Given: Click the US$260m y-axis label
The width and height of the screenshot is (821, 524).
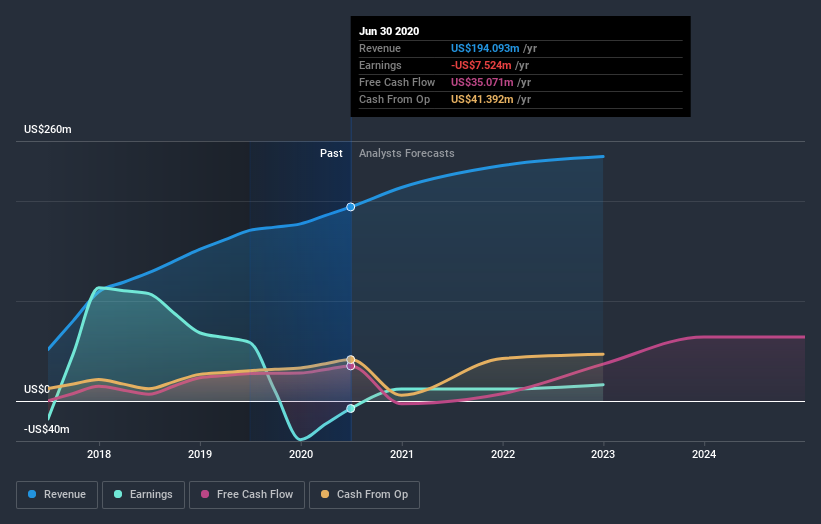Looking at the screenshot, I should 48,129.
